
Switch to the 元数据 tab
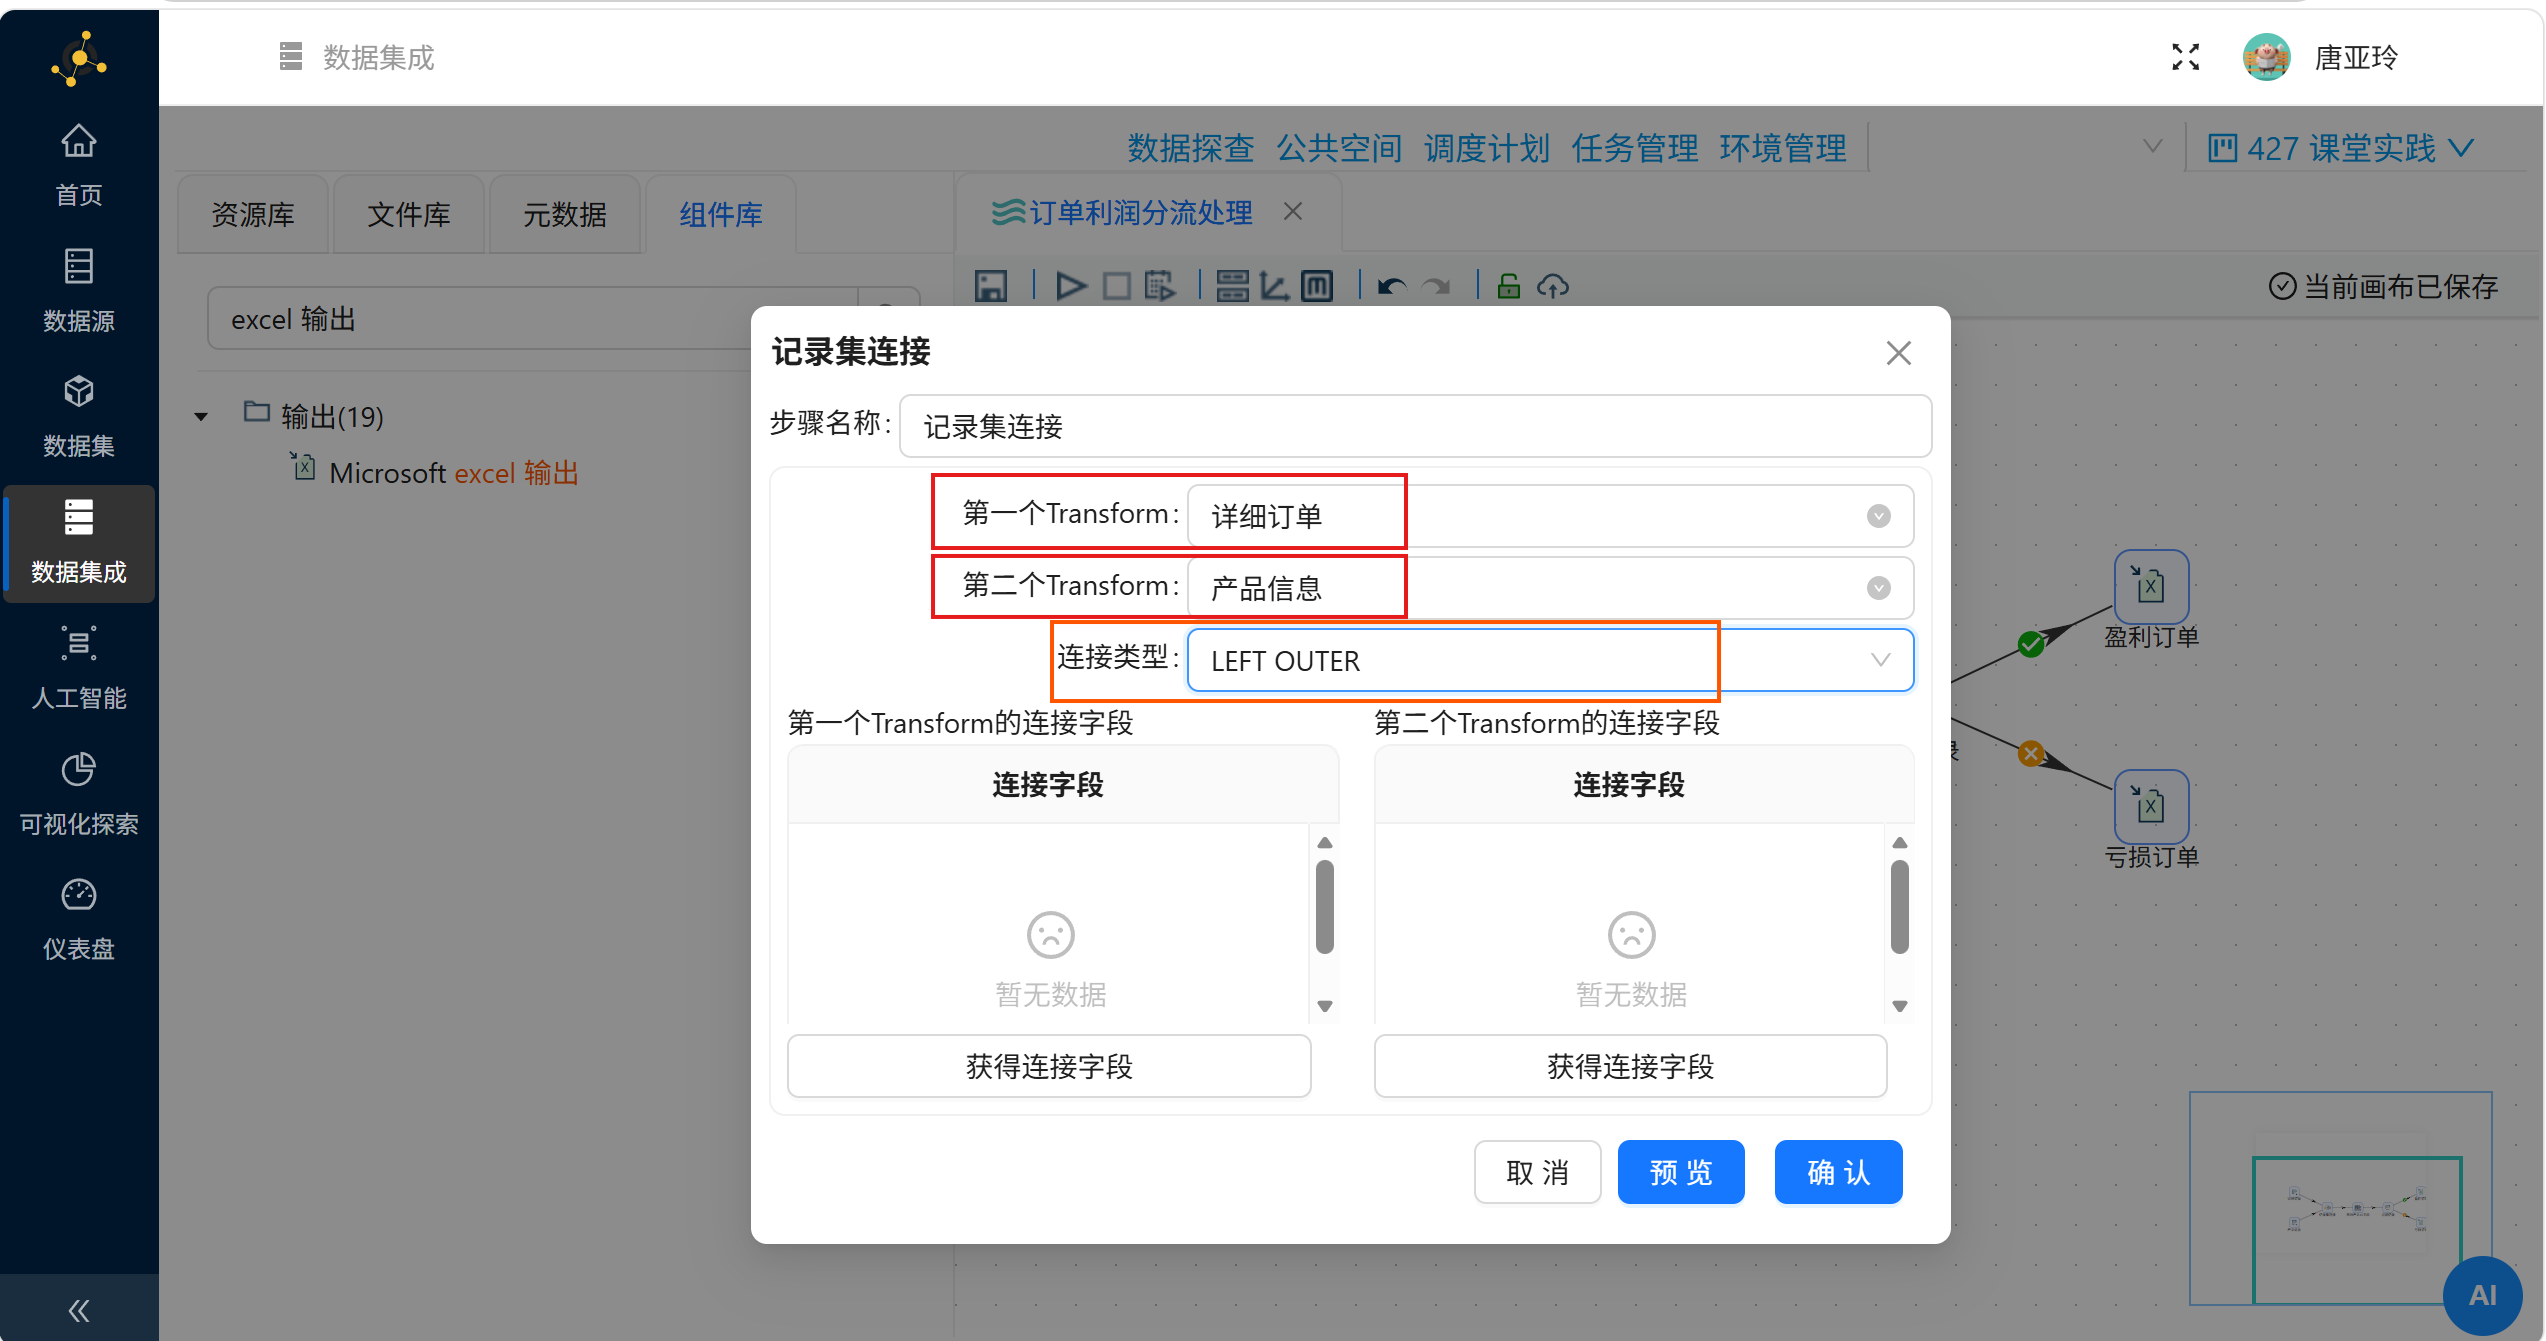click(x=564, y=214)
